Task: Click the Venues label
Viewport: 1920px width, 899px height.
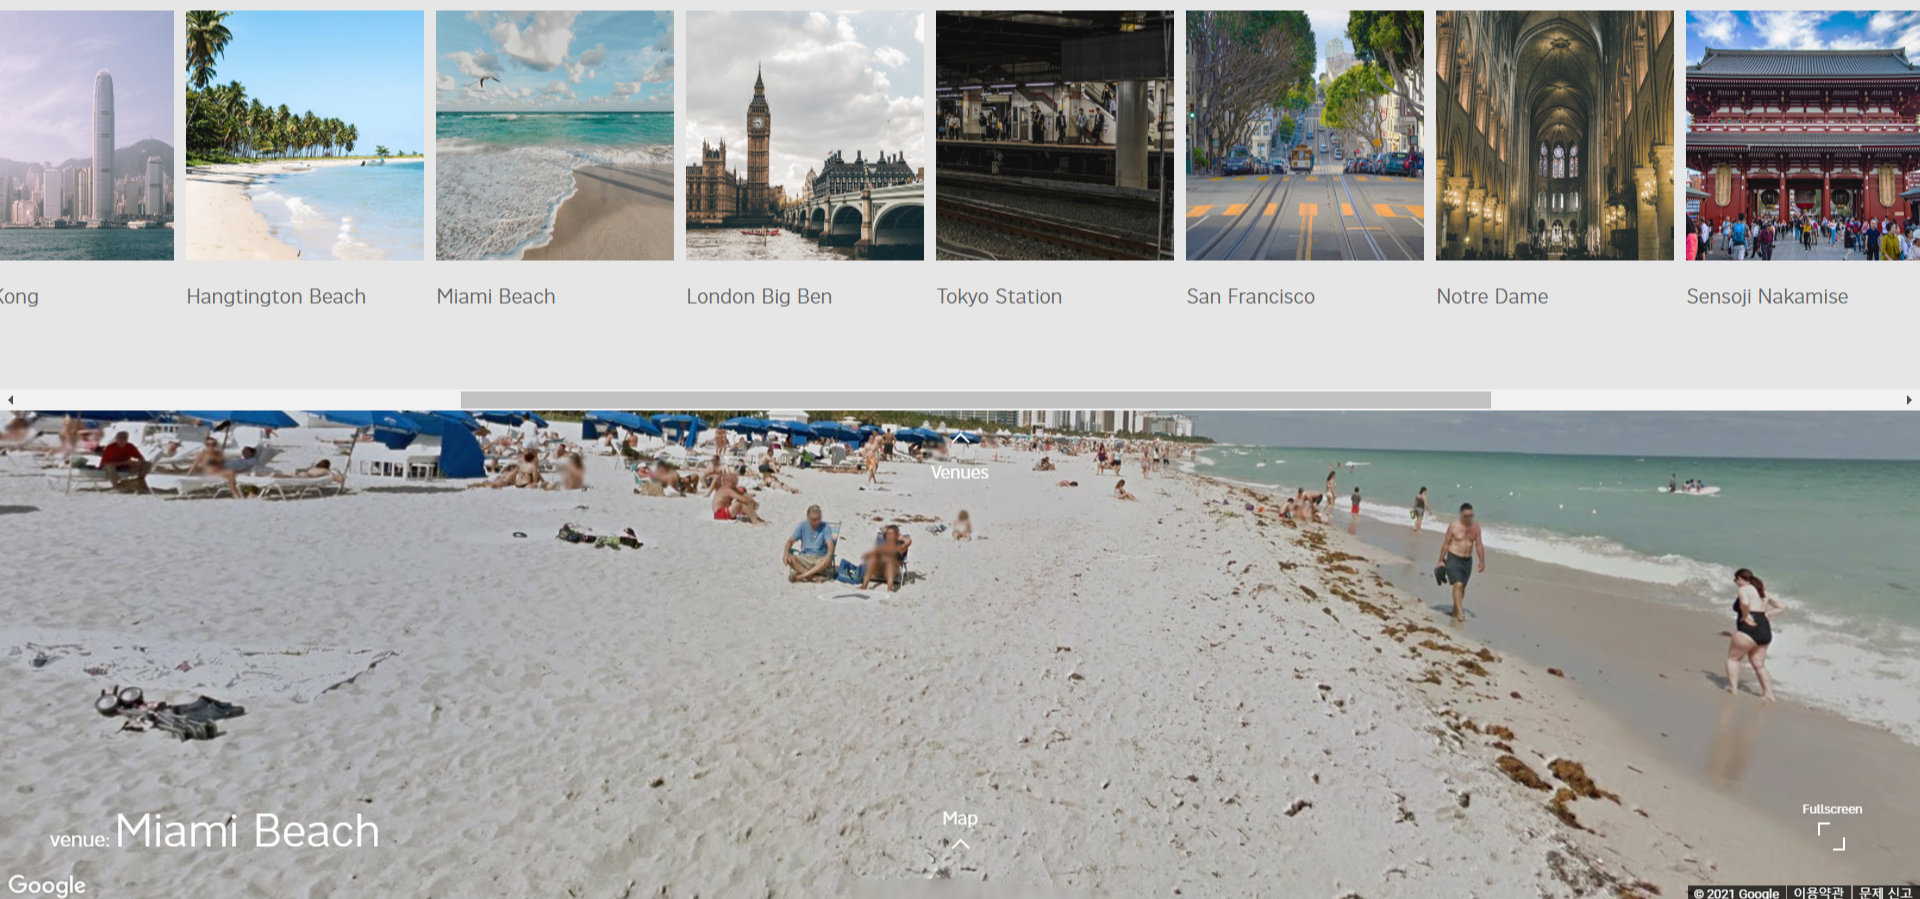Action: click(x=960, y=472)
